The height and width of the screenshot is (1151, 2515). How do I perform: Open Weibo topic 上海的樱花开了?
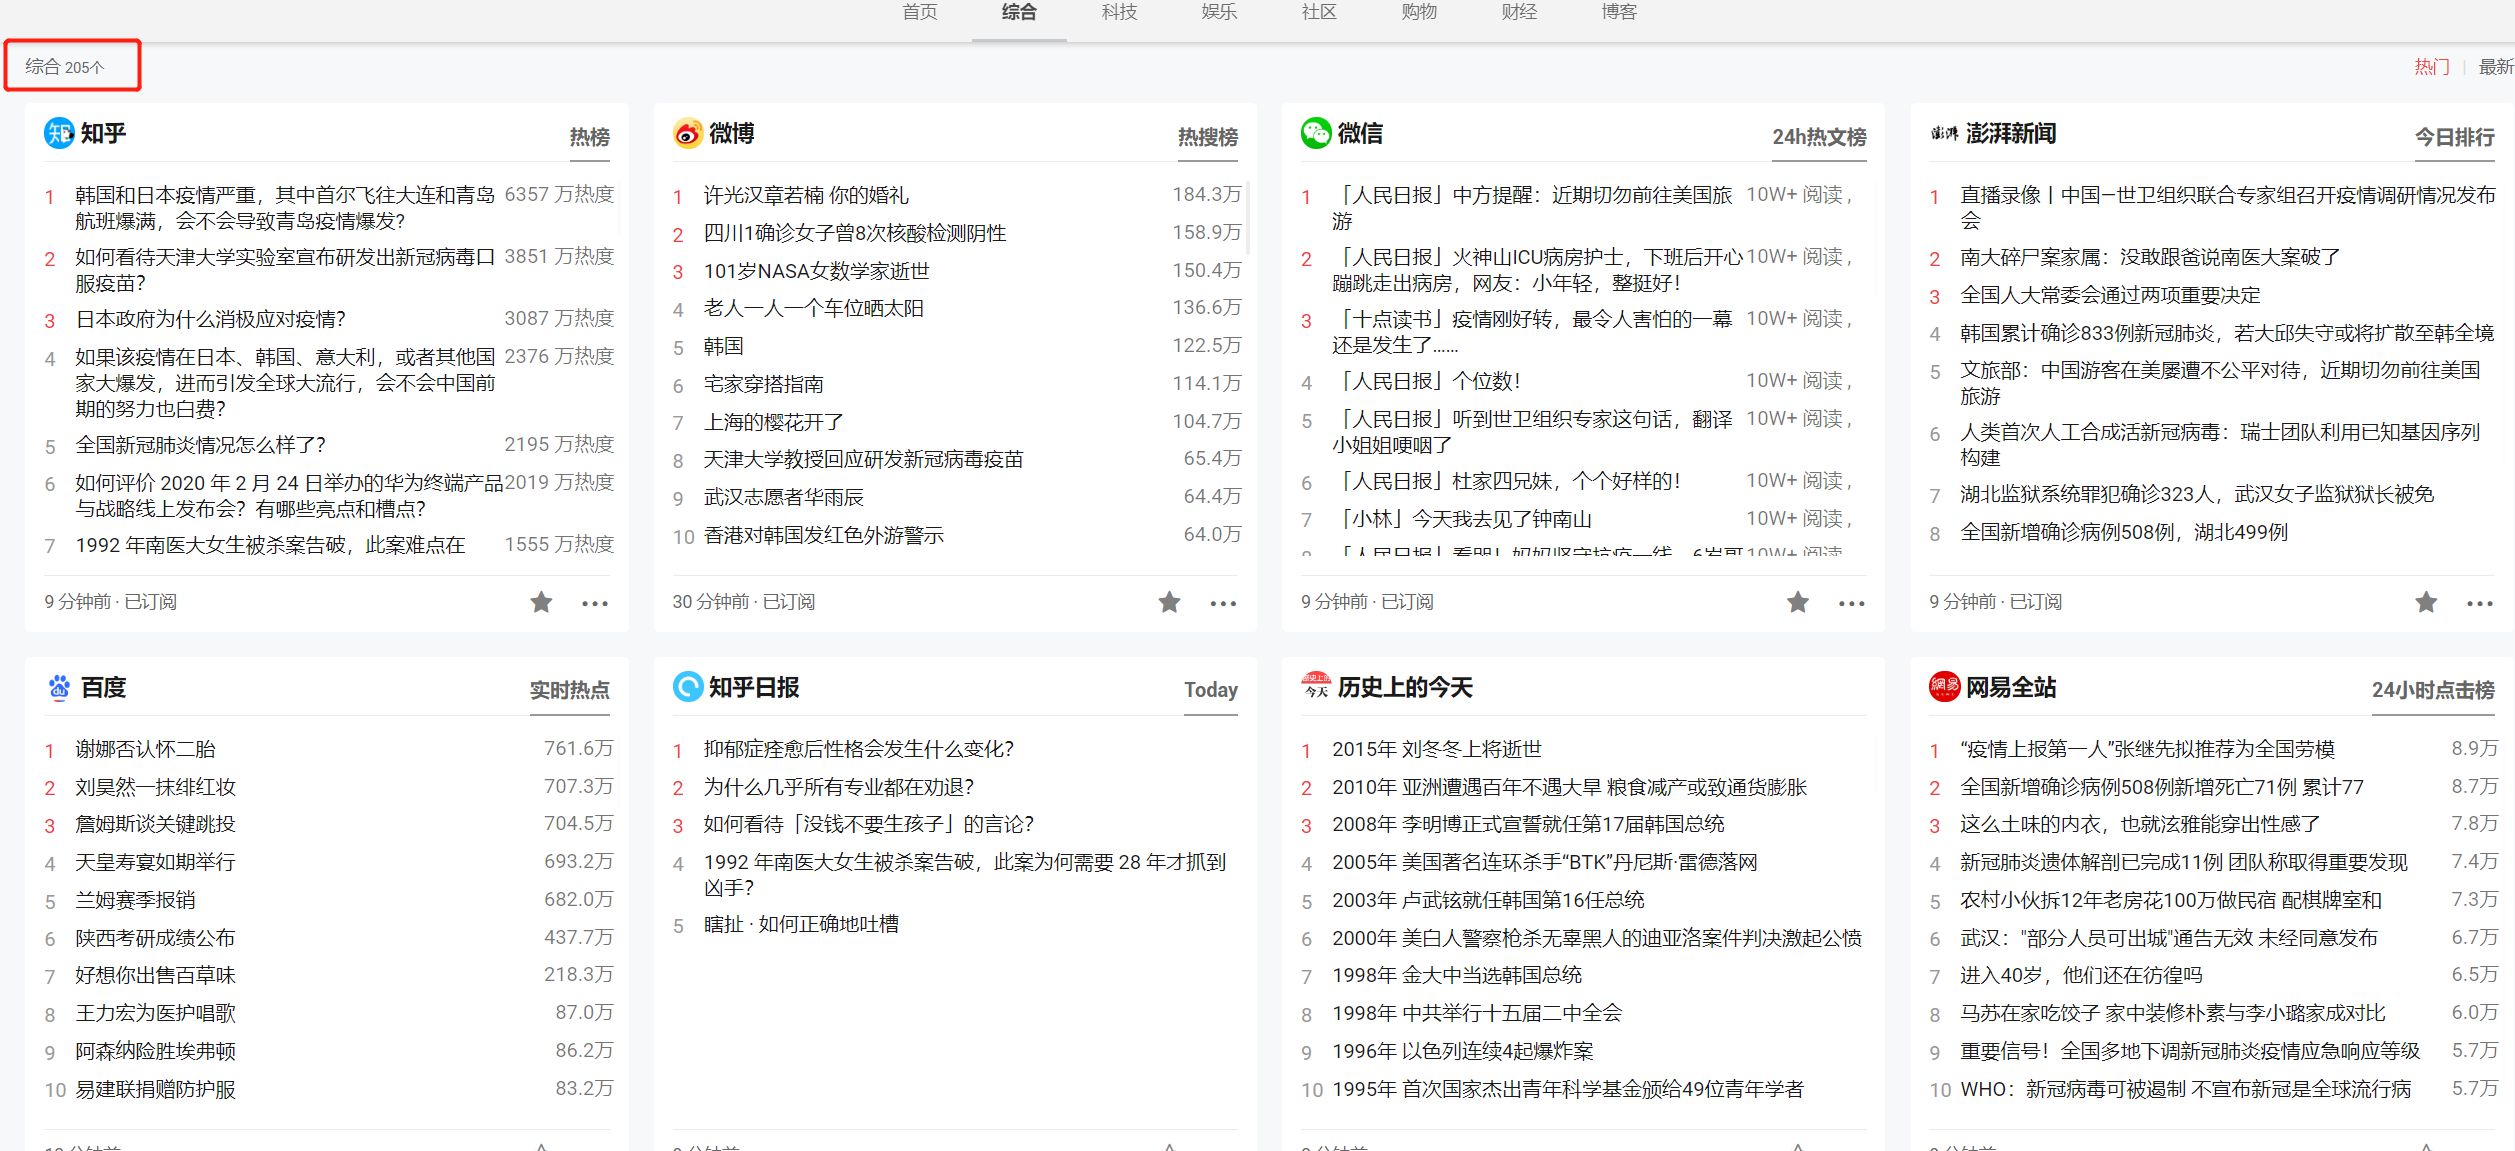(x=773, y=422)
